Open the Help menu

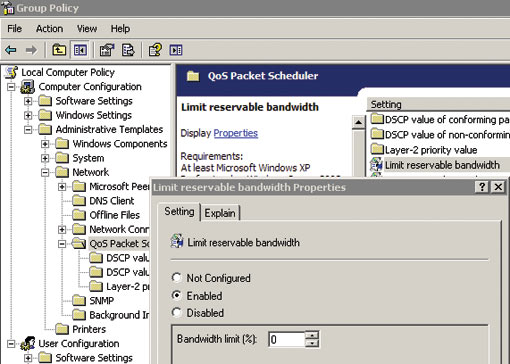click(x=120, y=29)
